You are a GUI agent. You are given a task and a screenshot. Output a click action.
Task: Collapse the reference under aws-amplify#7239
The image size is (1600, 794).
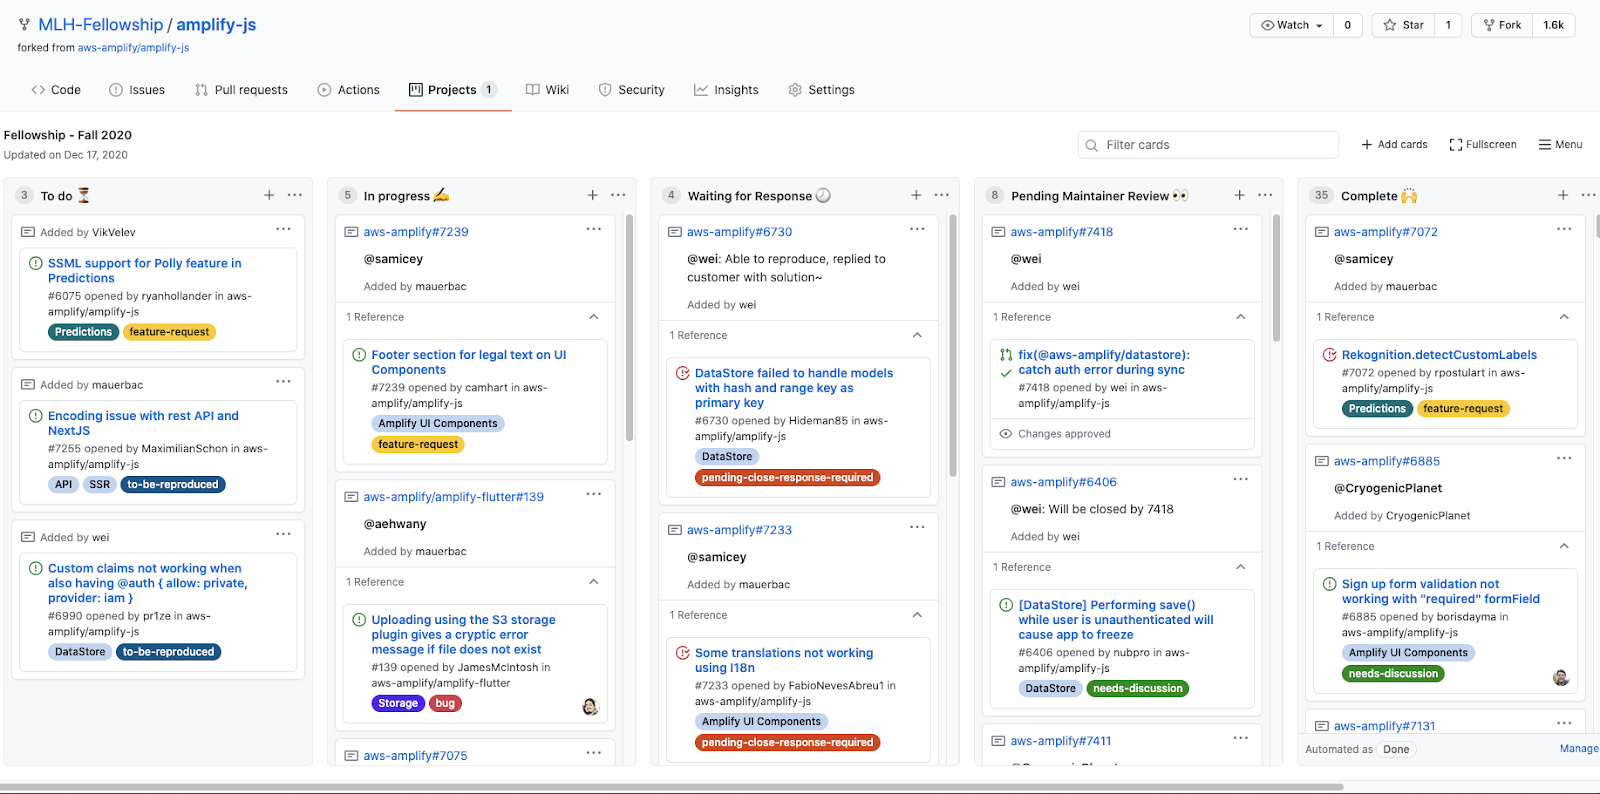coord(594,317)
